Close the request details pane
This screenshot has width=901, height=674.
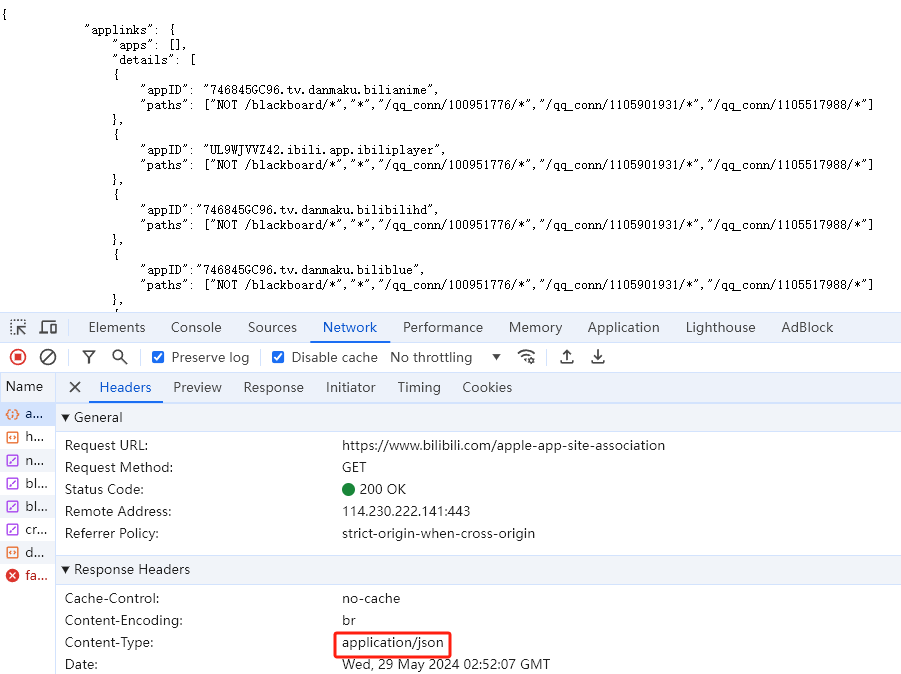coord(75,387)
